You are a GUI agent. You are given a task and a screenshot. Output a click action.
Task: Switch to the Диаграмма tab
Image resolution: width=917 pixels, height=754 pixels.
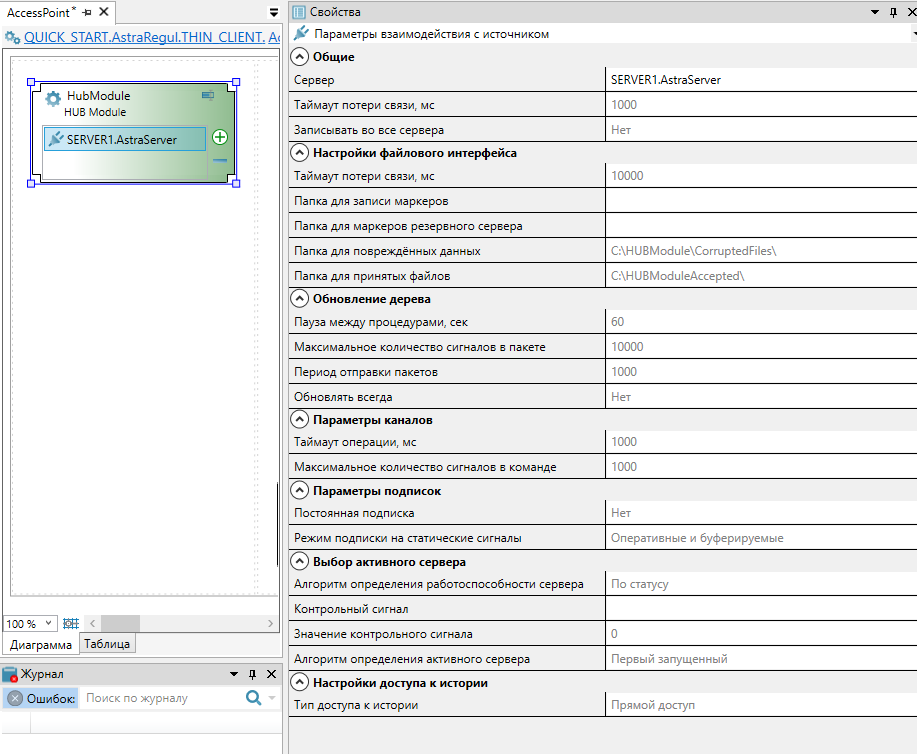(40, 645)
